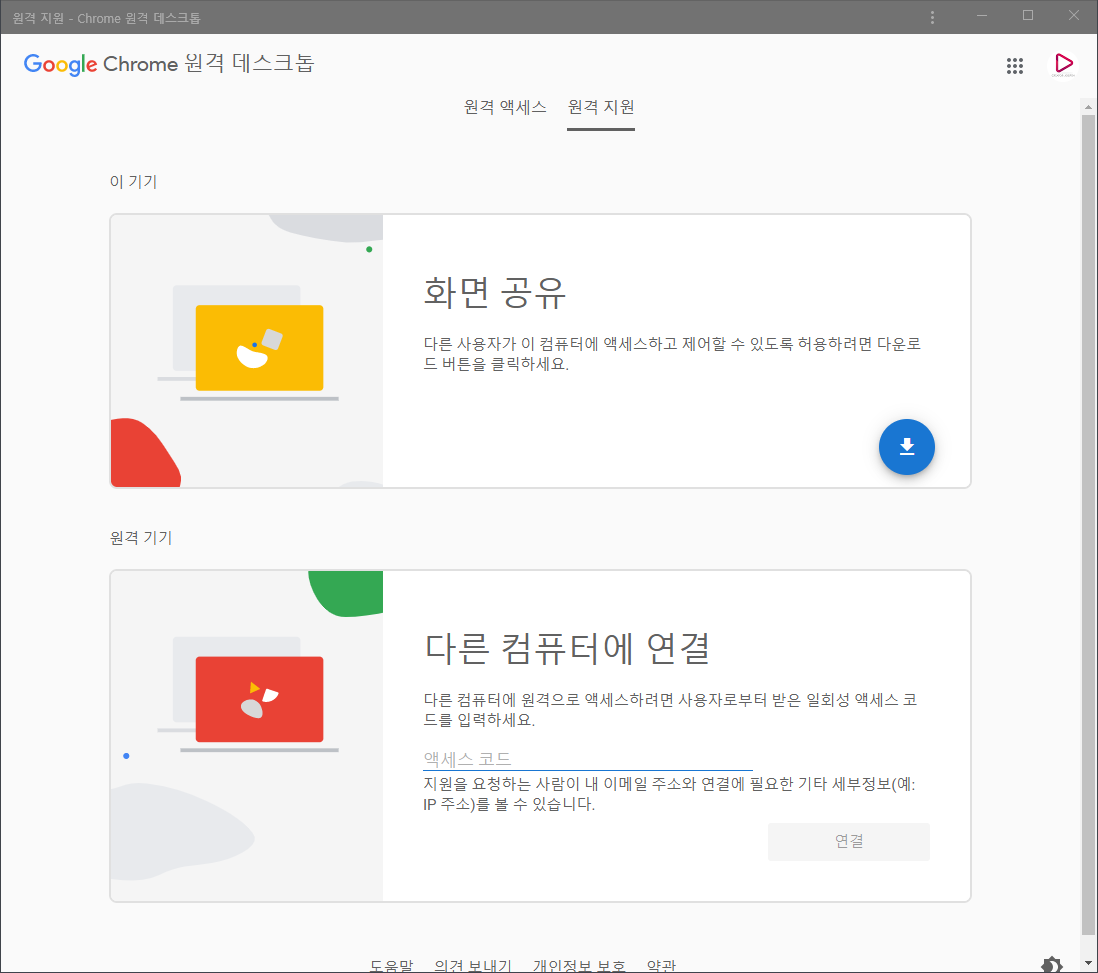Screen dimensions: 1098x973
Task: Click the Google Chrome 원격 데스크톱 logo
Action: pyautogui.click(x=169, y=64)
